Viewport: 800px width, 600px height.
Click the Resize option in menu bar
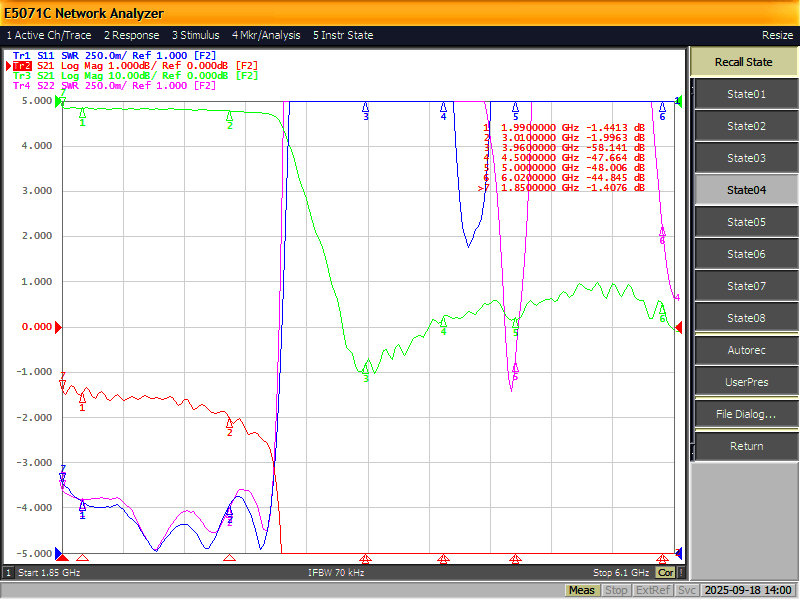pos(777,35)
